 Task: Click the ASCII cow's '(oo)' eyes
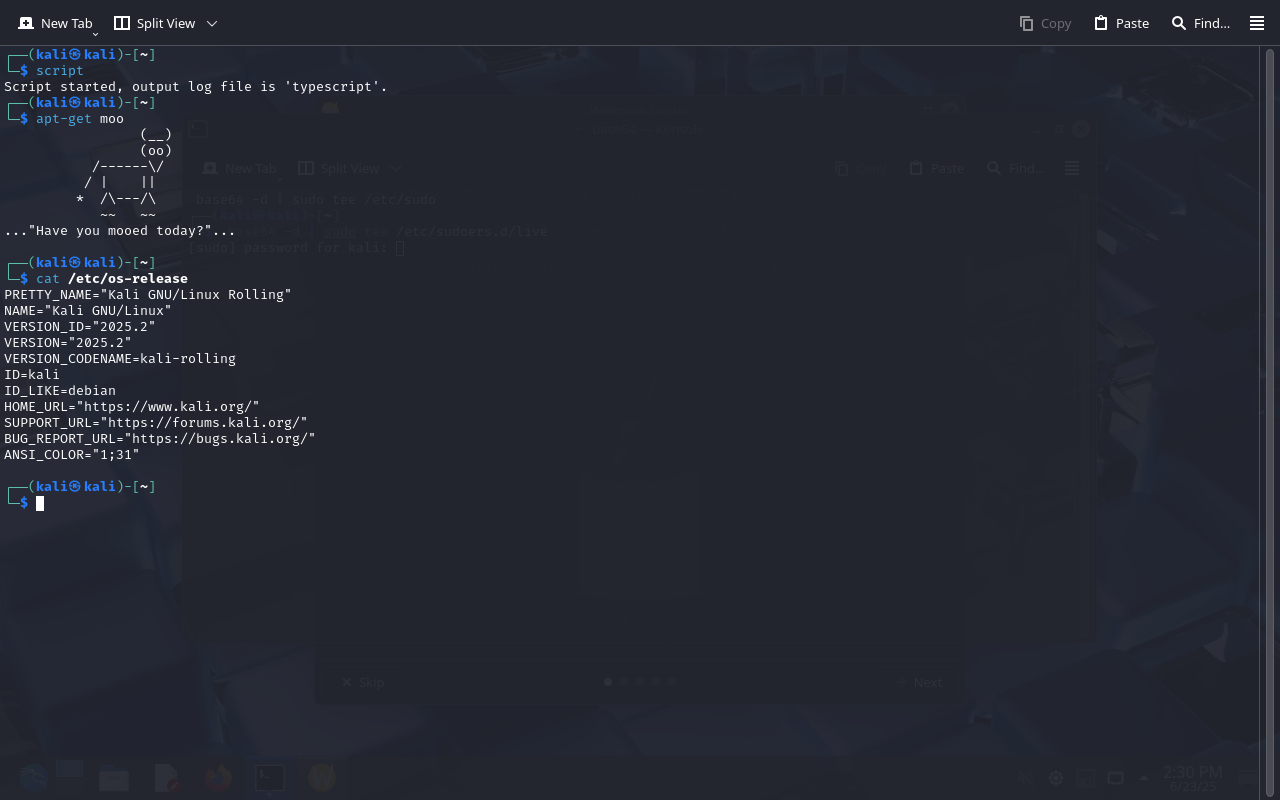[156, 151]
